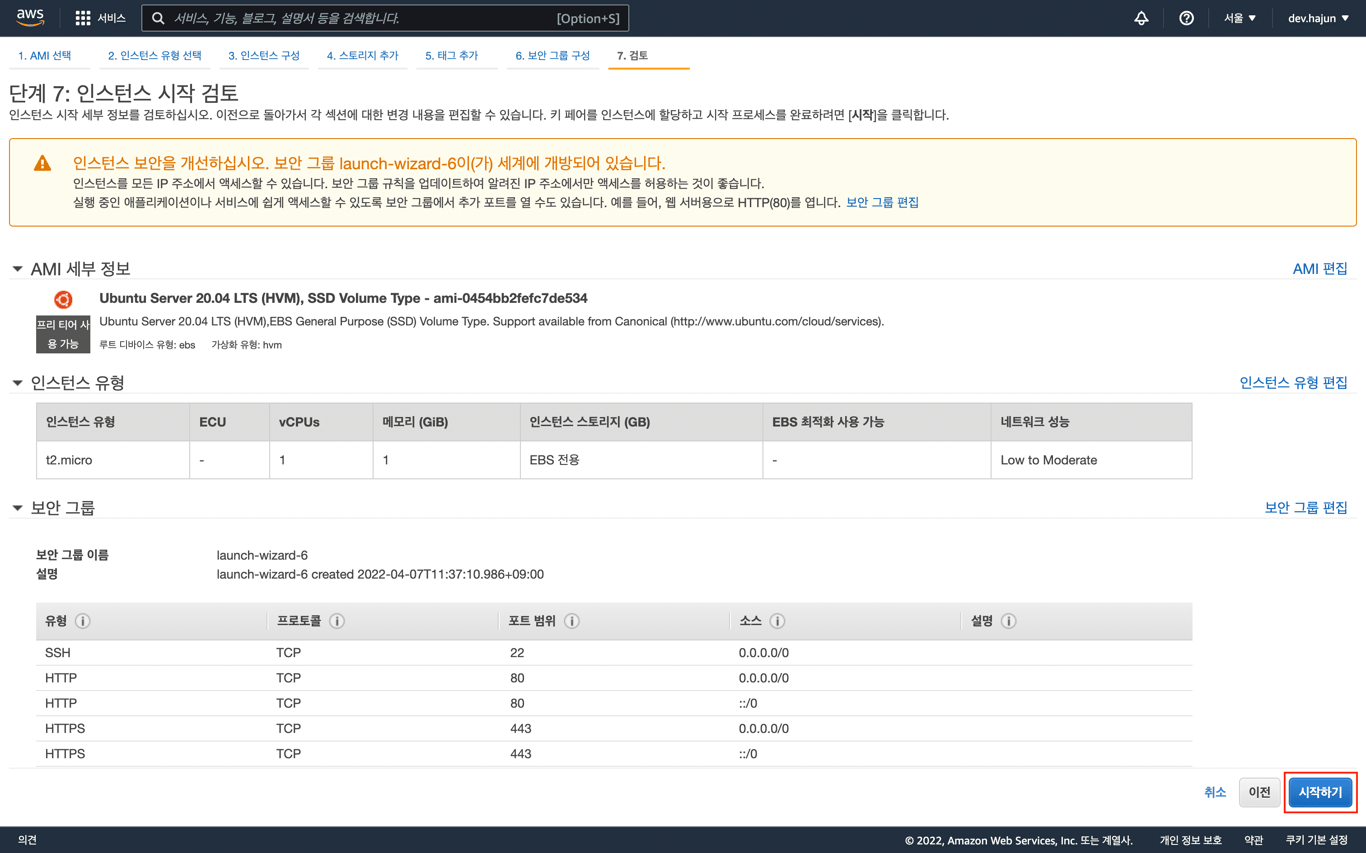Click port 22 cell
The image size is (1366, 853).
coord(517,653)
